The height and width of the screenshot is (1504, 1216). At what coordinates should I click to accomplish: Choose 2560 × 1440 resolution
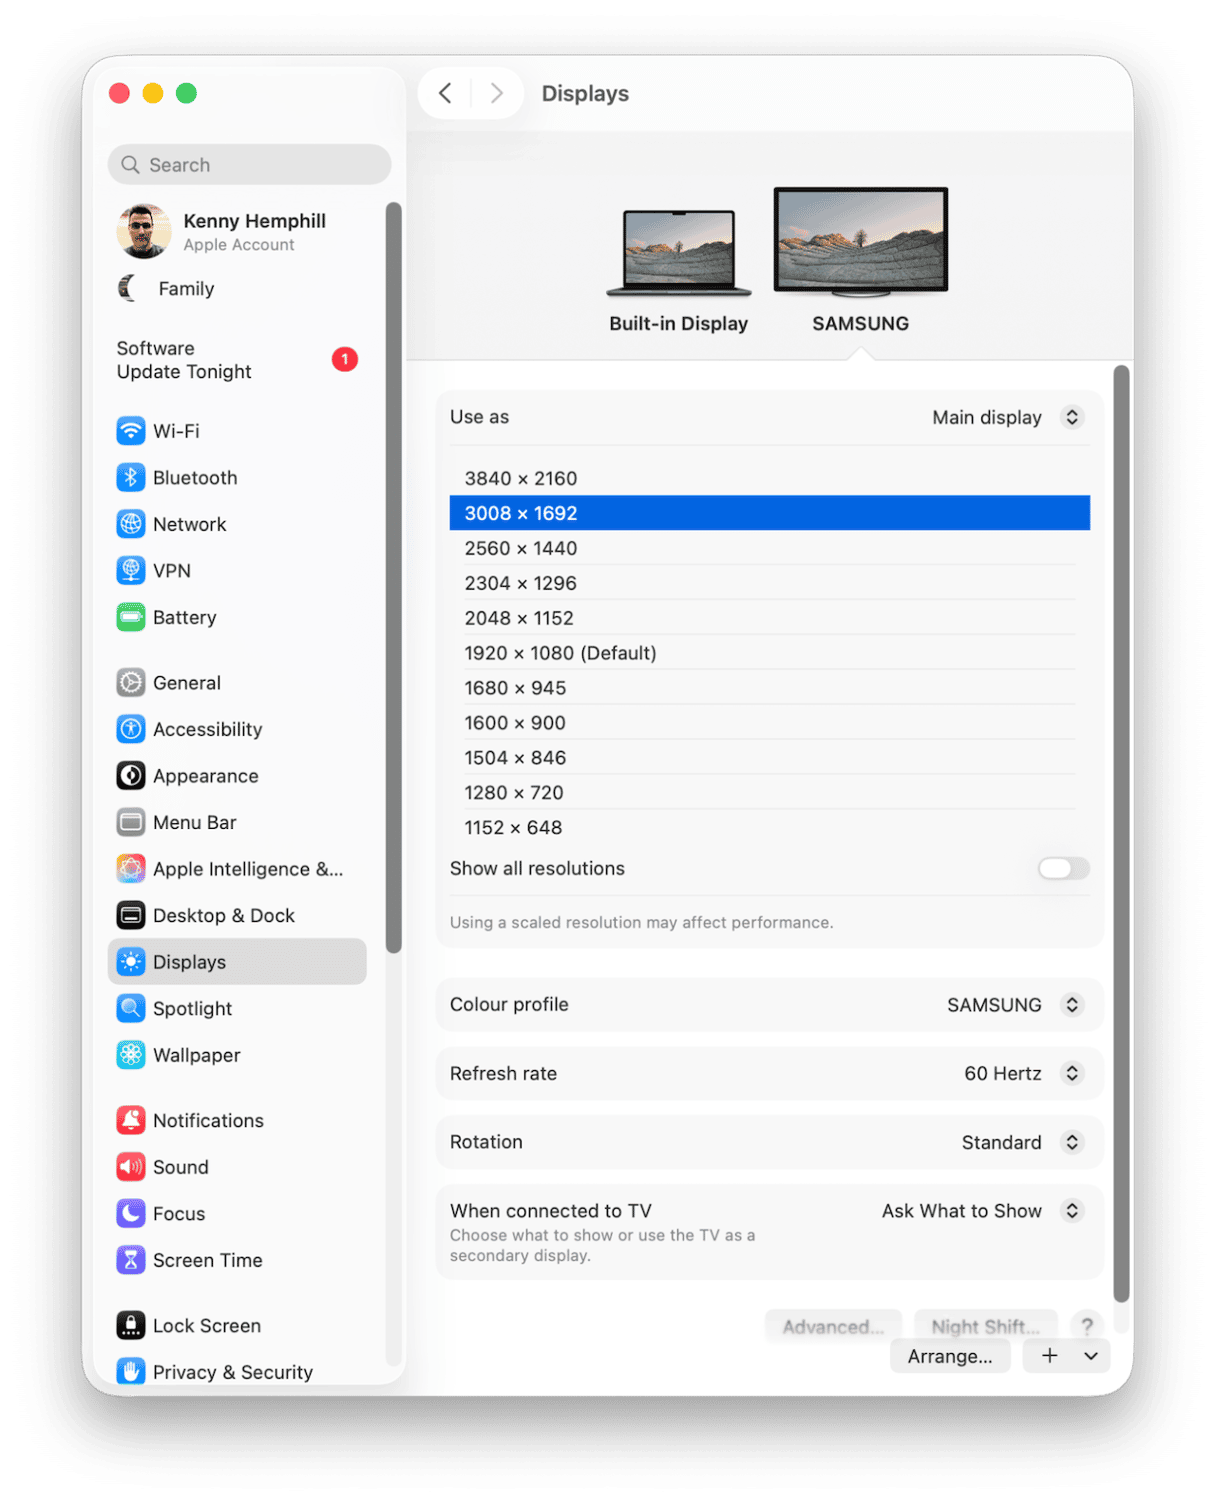pyautogui.click(x=520, y=548)
